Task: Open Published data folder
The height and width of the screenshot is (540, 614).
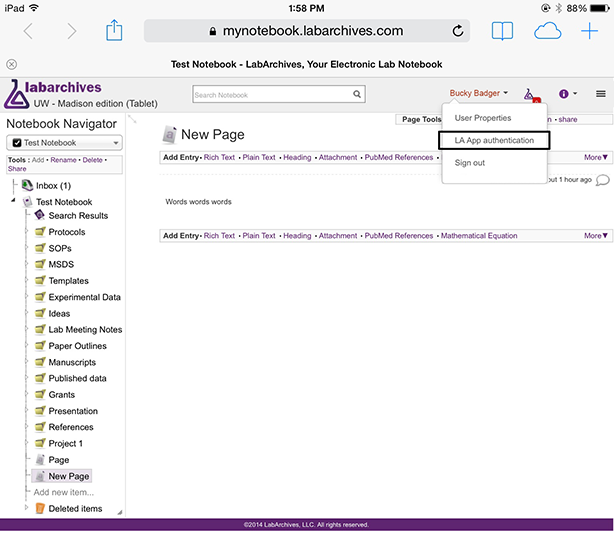Action: pos(77,378)
